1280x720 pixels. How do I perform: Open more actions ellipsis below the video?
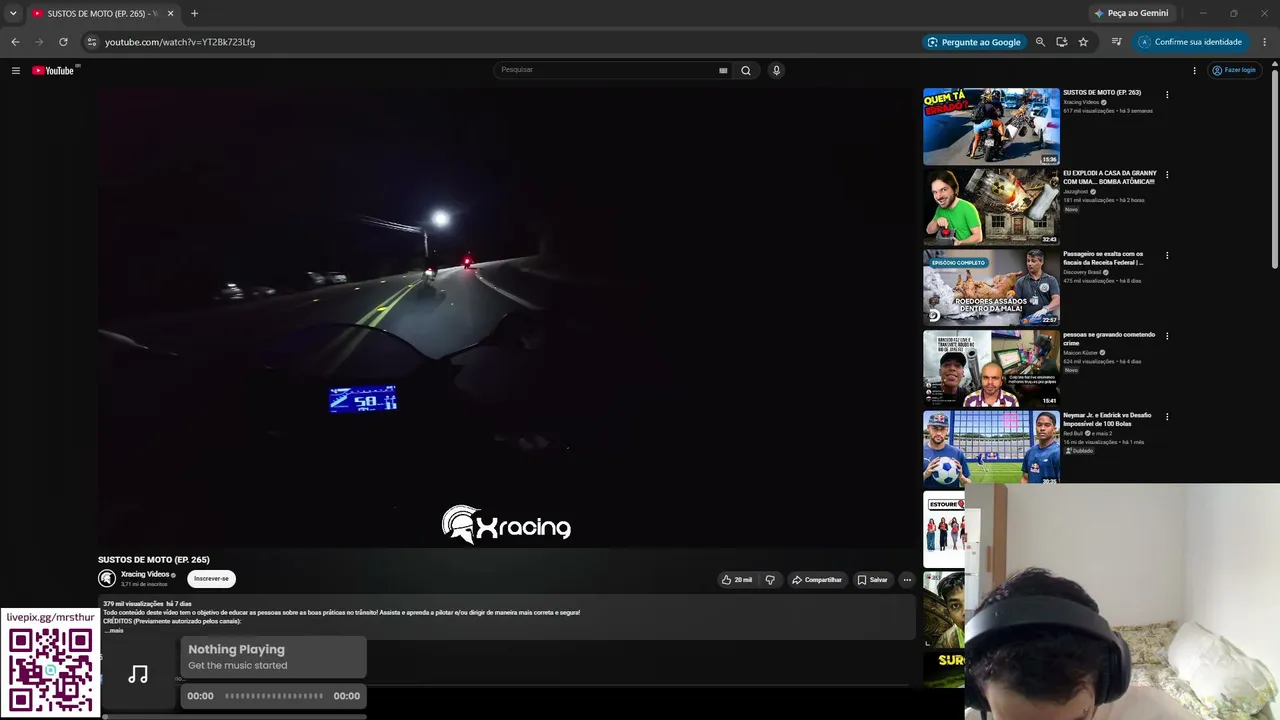tap(907, 580)
